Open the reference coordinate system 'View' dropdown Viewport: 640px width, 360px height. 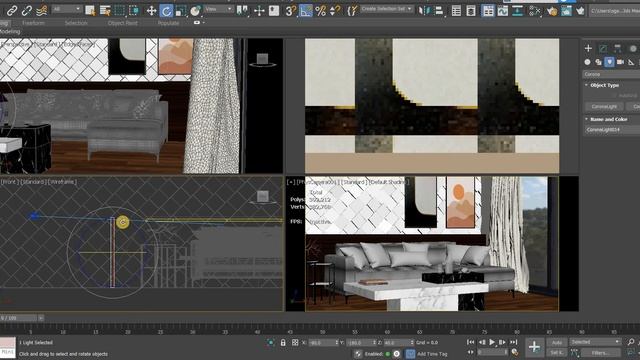[219, 9]
